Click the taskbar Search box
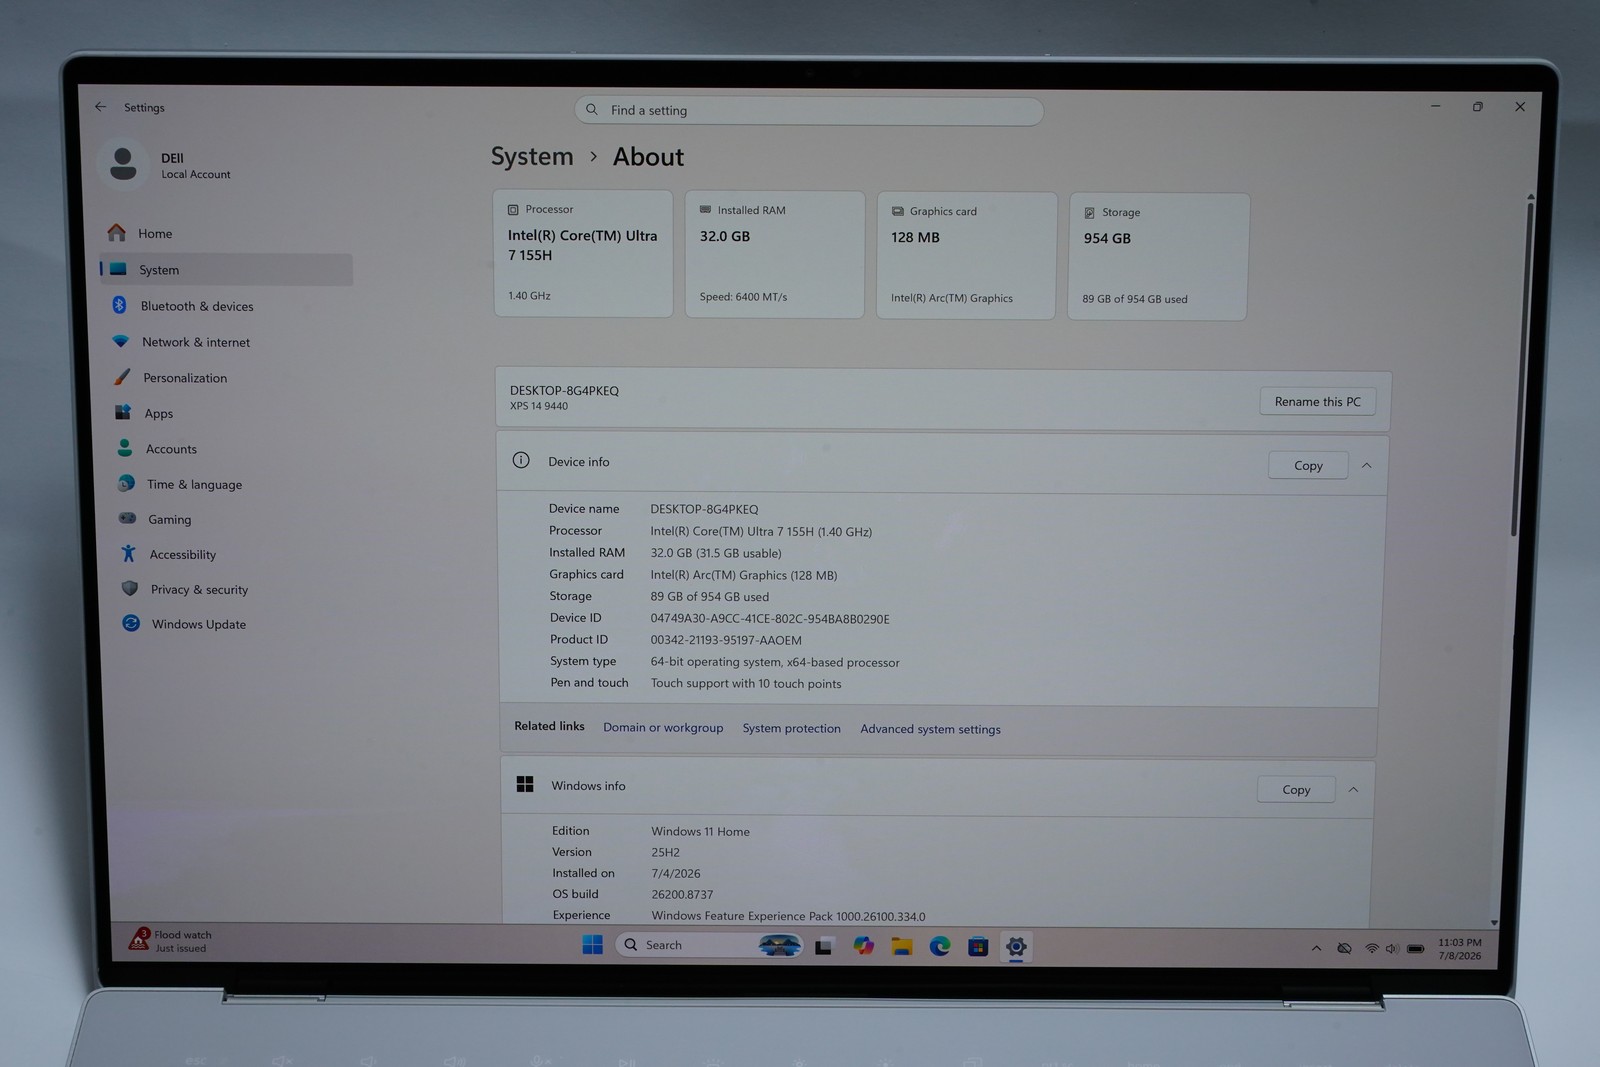This screenshot has height=1067, width=1600. 710,944
